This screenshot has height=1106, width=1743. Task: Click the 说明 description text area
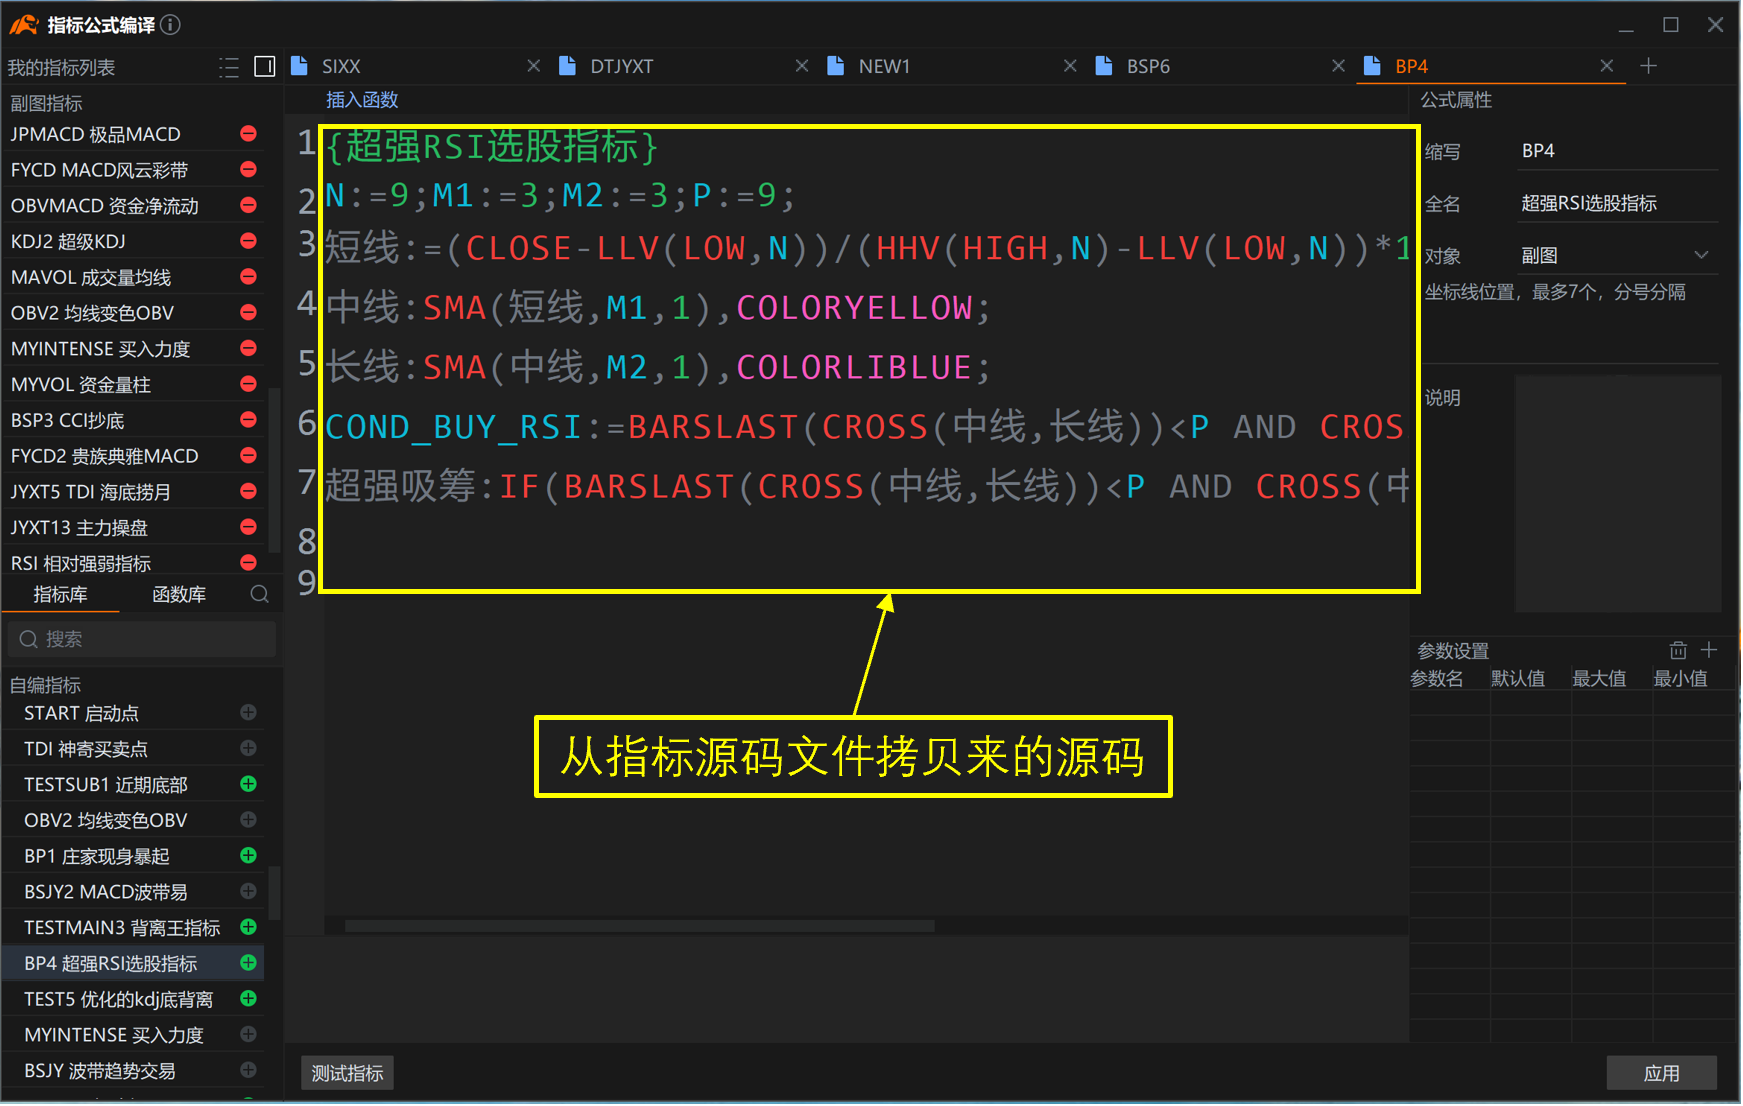click(x=1617, y=493)
